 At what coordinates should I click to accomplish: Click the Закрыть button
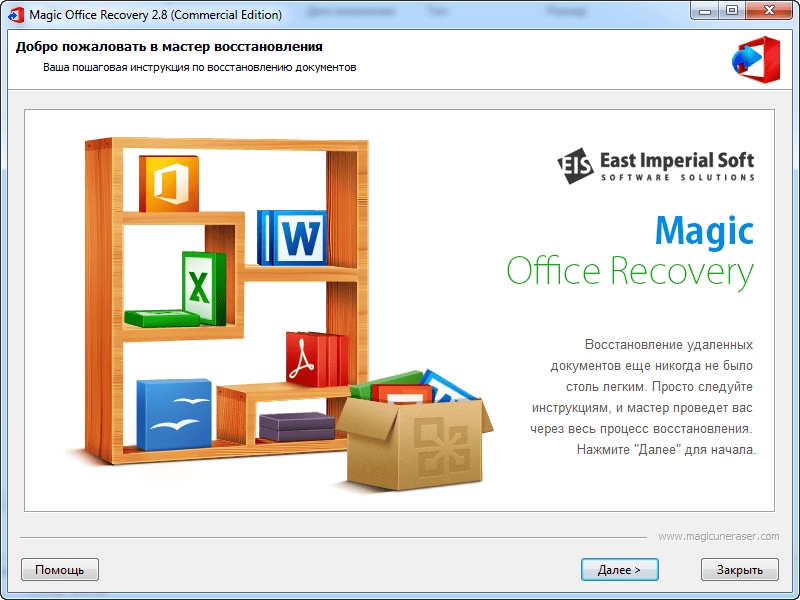click(739, 569)
